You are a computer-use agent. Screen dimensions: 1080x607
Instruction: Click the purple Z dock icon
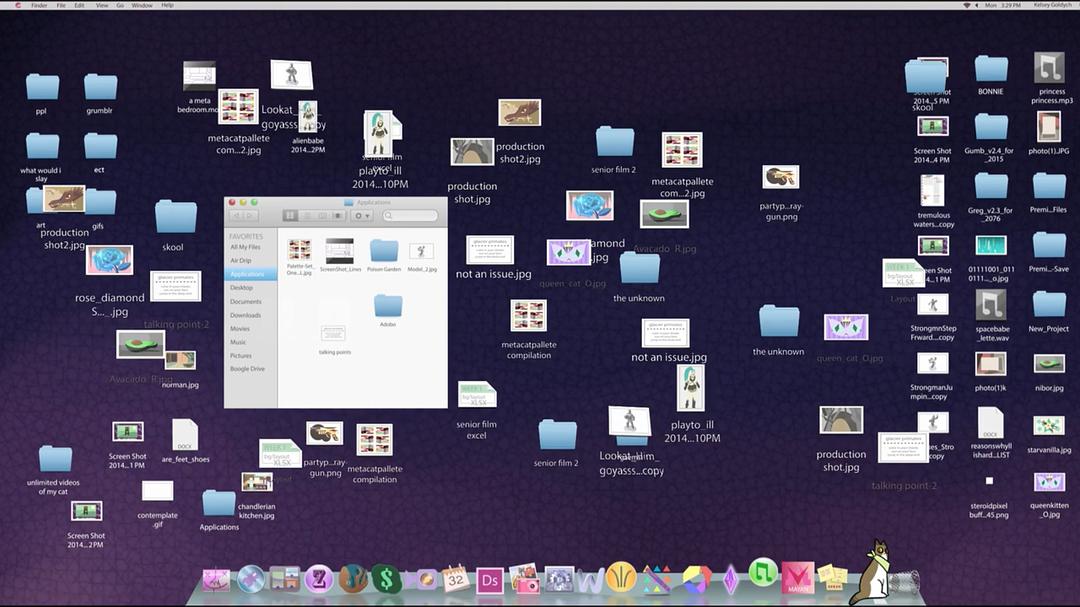pos(319,578)
